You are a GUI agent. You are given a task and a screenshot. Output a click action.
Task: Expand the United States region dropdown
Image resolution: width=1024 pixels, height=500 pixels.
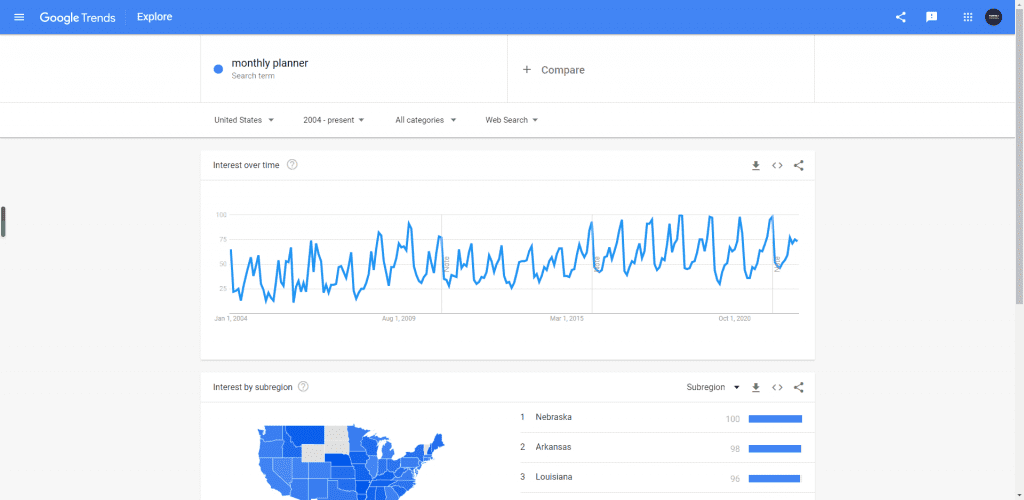pos(244,120)
